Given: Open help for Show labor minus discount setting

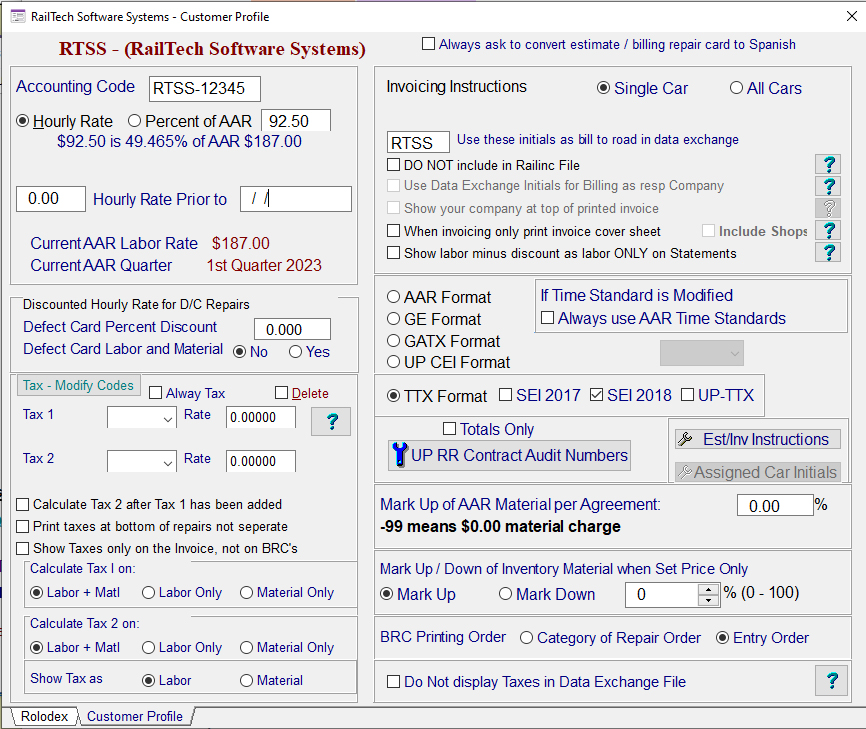Looking at the screenshot, I should pos(827,252).
